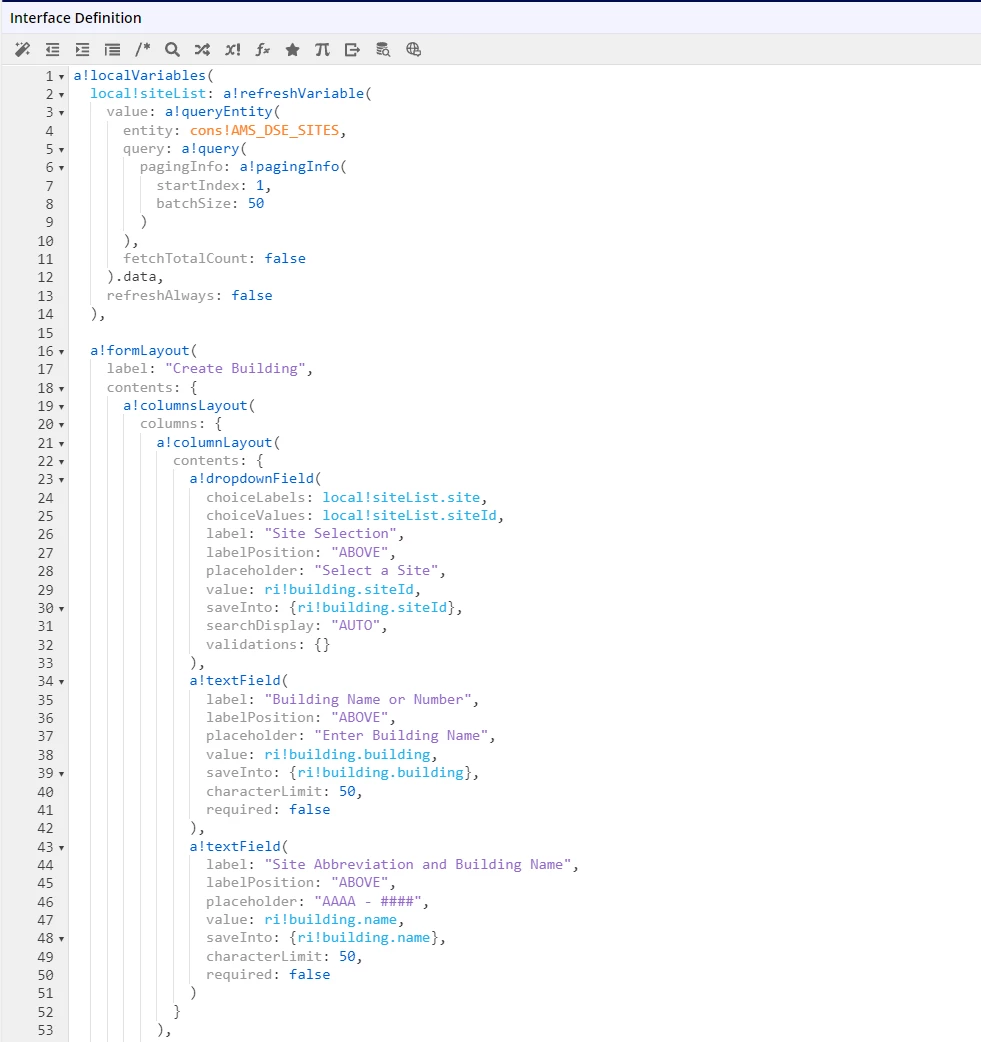The height and width of the screenshot is (1042, 981).
Task: Click line number 53 in gutter
Action: (45, 1031)
